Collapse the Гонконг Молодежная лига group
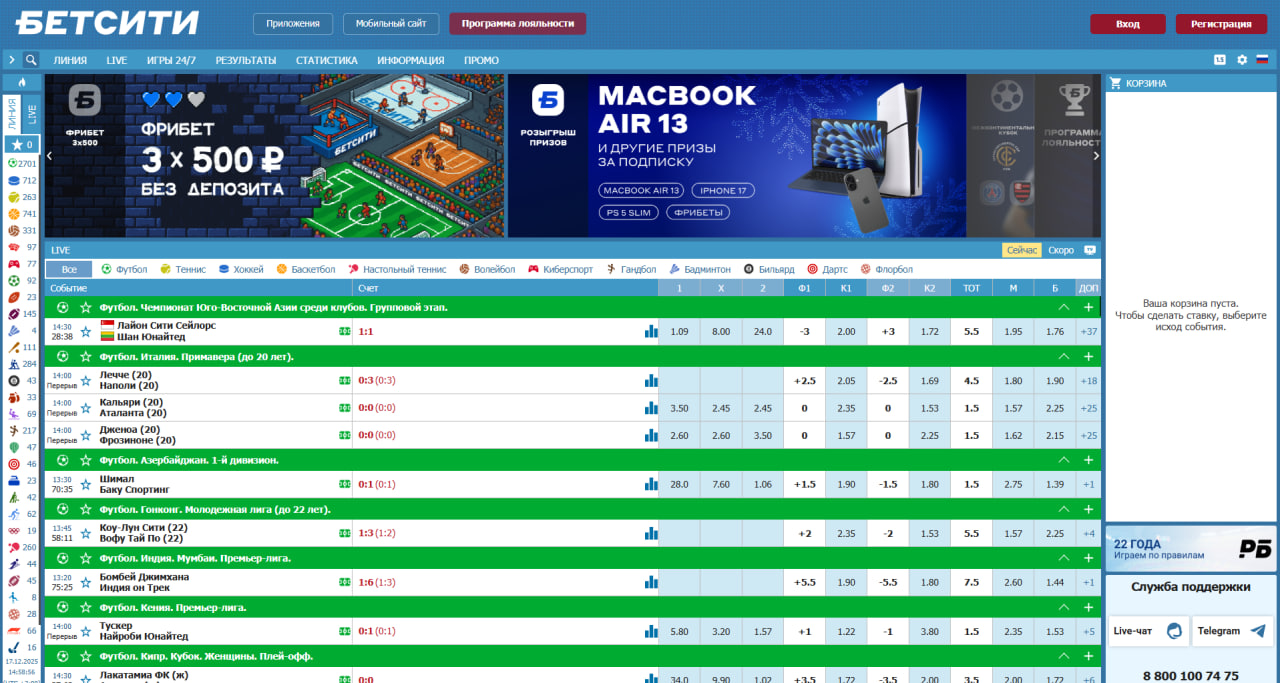Screen dimensions: 1280x683 [x=1064, y=509]
